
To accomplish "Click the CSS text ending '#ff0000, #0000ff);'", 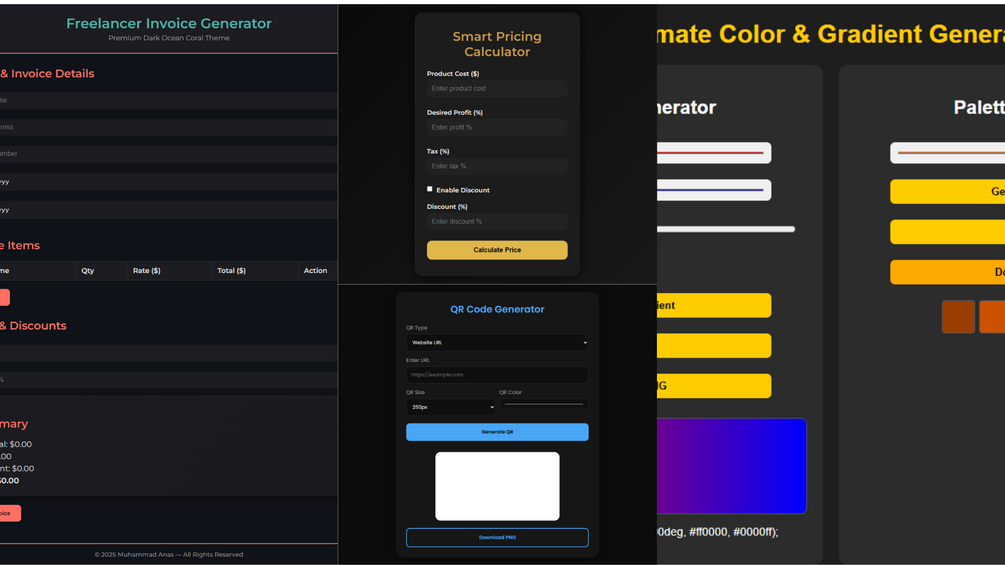I will coord(717,532).
